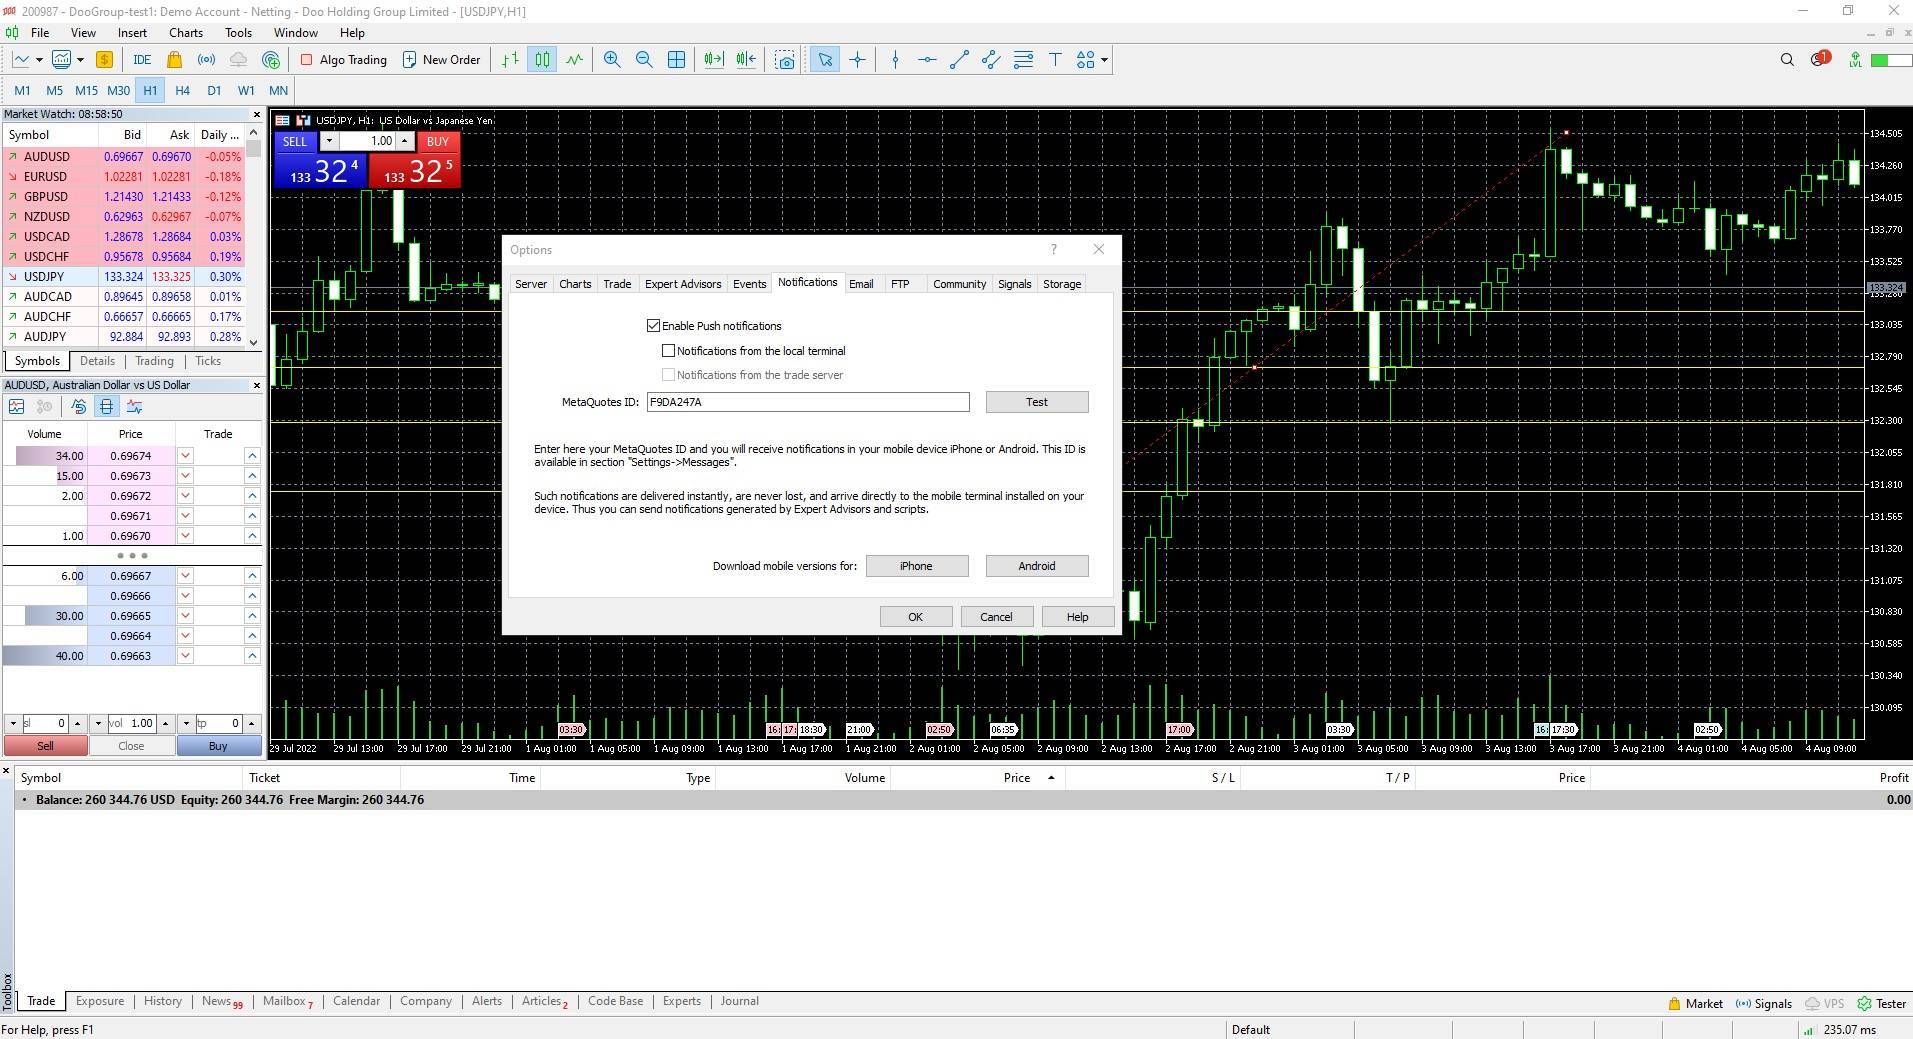
Task: Click the chart screenshot camera icon
Action: tap(785, 60)
